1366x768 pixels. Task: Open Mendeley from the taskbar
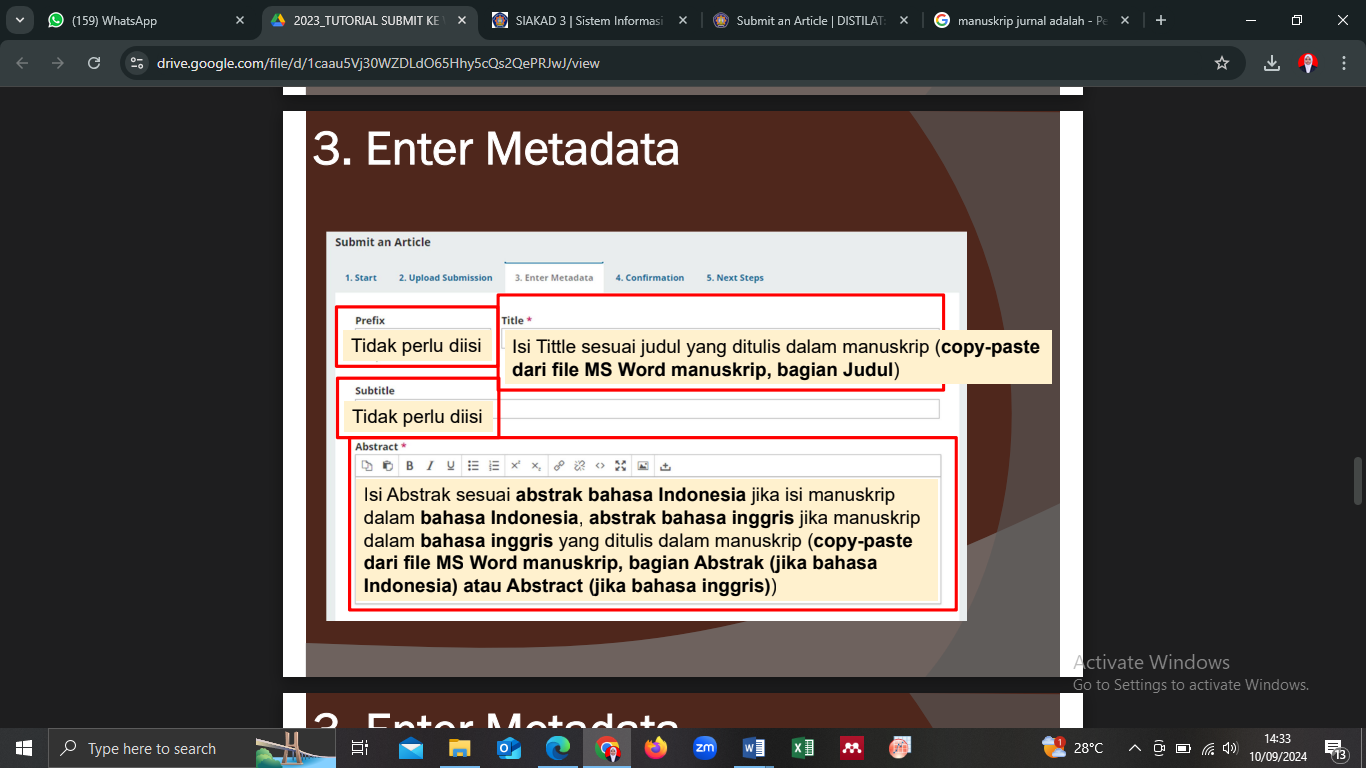[x=852, y=748]
